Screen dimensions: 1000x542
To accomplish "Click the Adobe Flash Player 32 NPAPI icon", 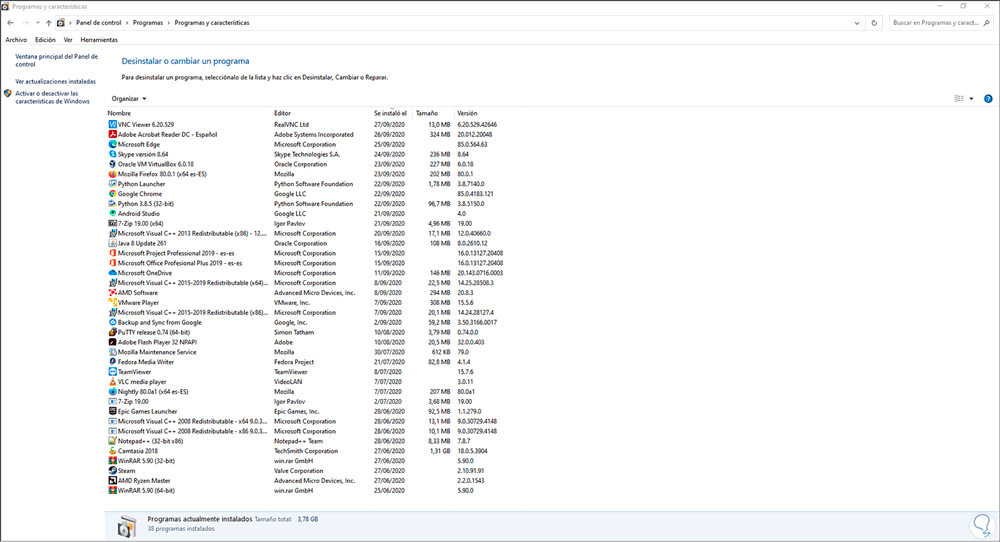I will 113,342.
